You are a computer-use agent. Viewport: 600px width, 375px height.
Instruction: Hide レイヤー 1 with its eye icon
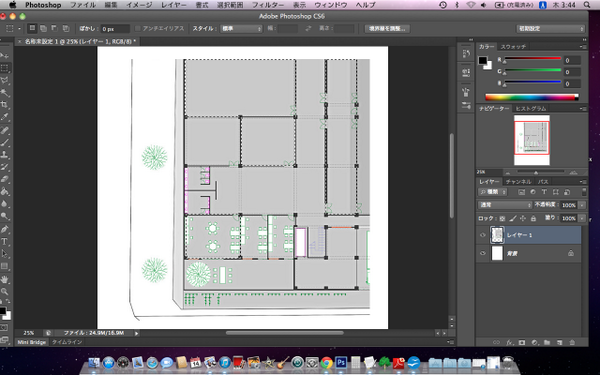[x=483, y=235]
